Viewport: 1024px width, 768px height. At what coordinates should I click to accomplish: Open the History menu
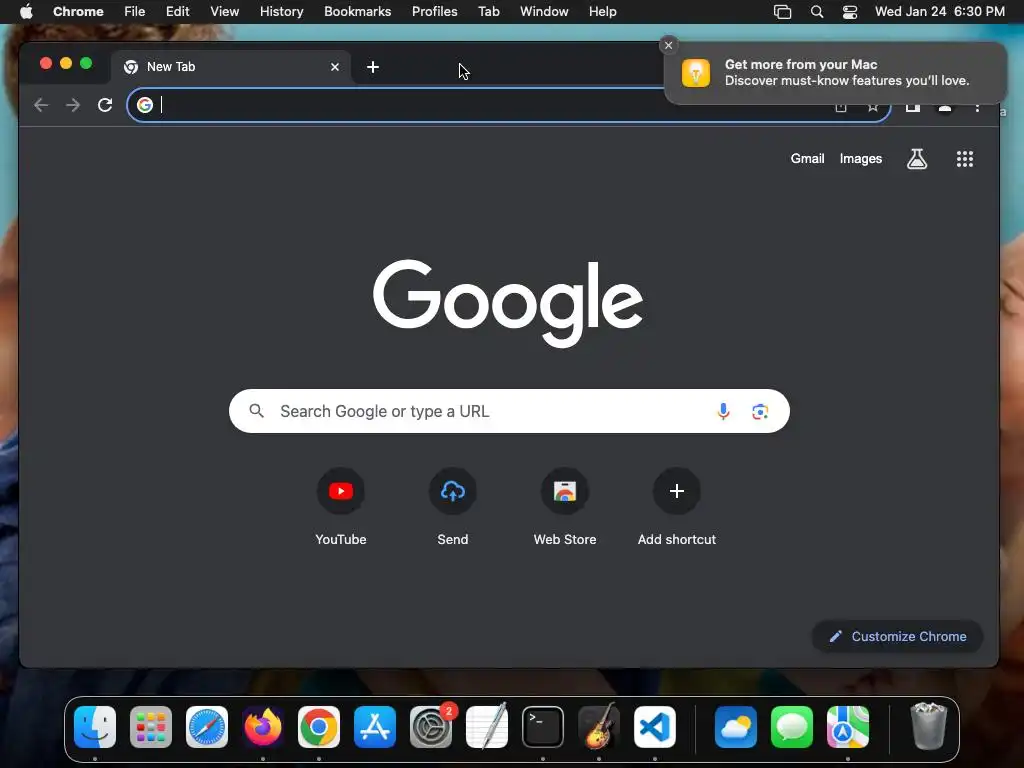pos(281,12)
